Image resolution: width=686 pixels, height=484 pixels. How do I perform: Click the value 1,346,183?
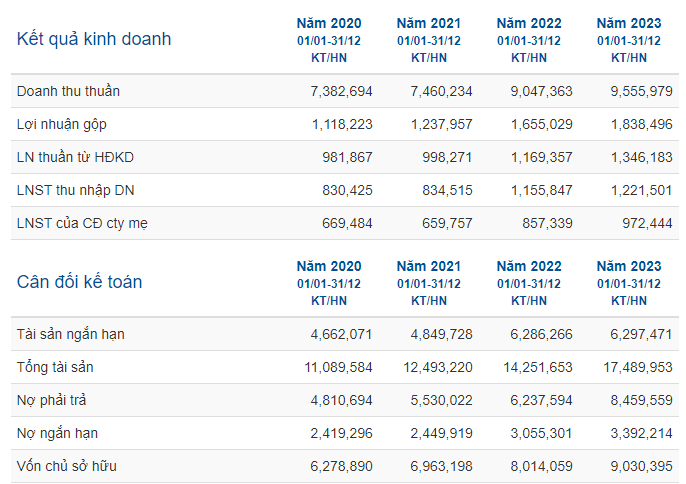pos(642,158)
